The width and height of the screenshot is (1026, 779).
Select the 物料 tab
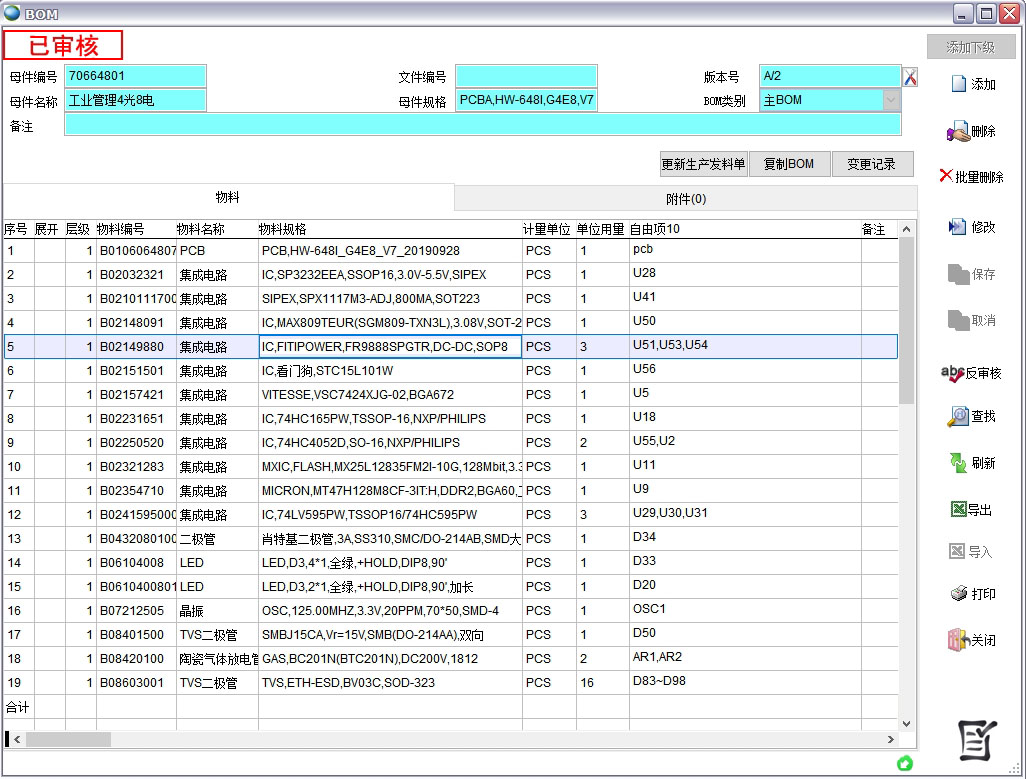(228, 198)
